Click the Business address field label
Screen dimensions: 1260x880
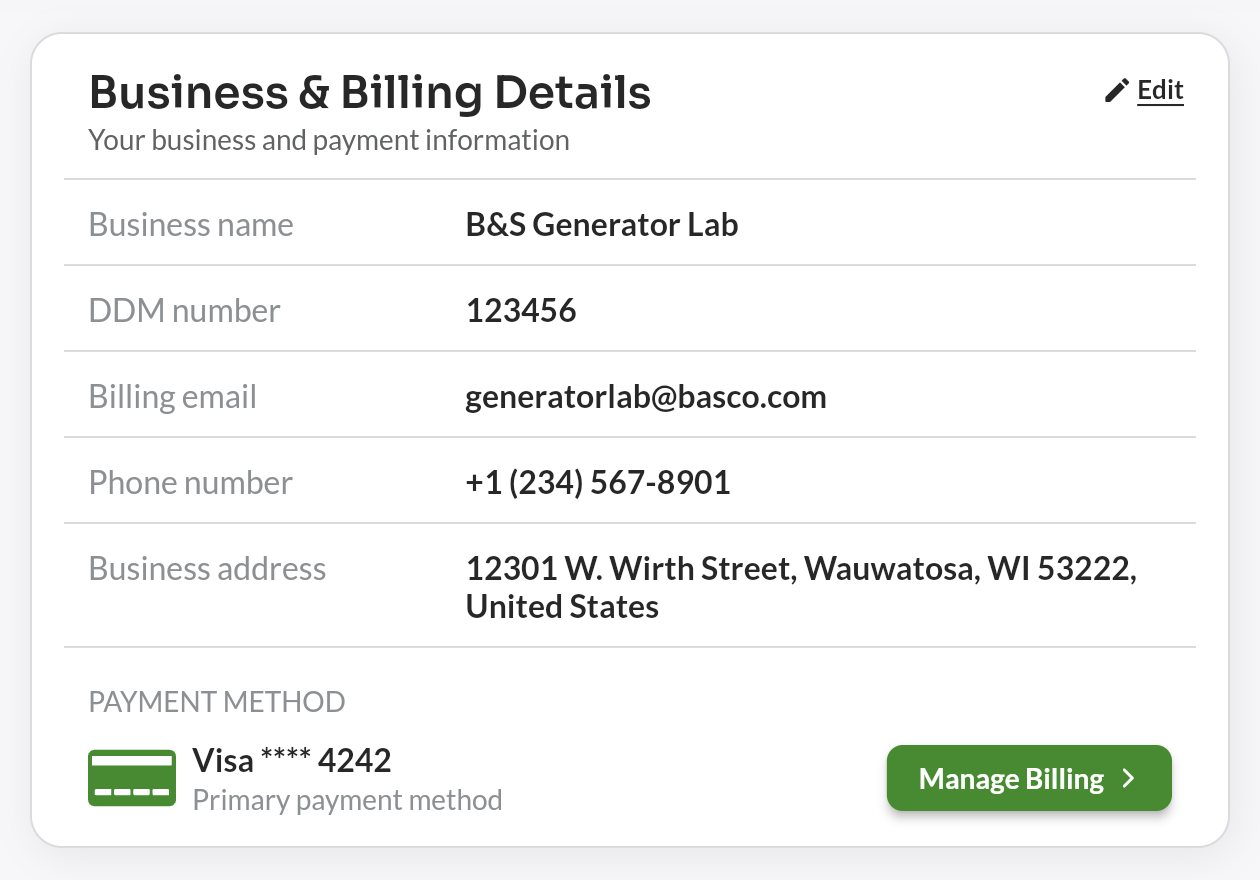coord(207,569)
